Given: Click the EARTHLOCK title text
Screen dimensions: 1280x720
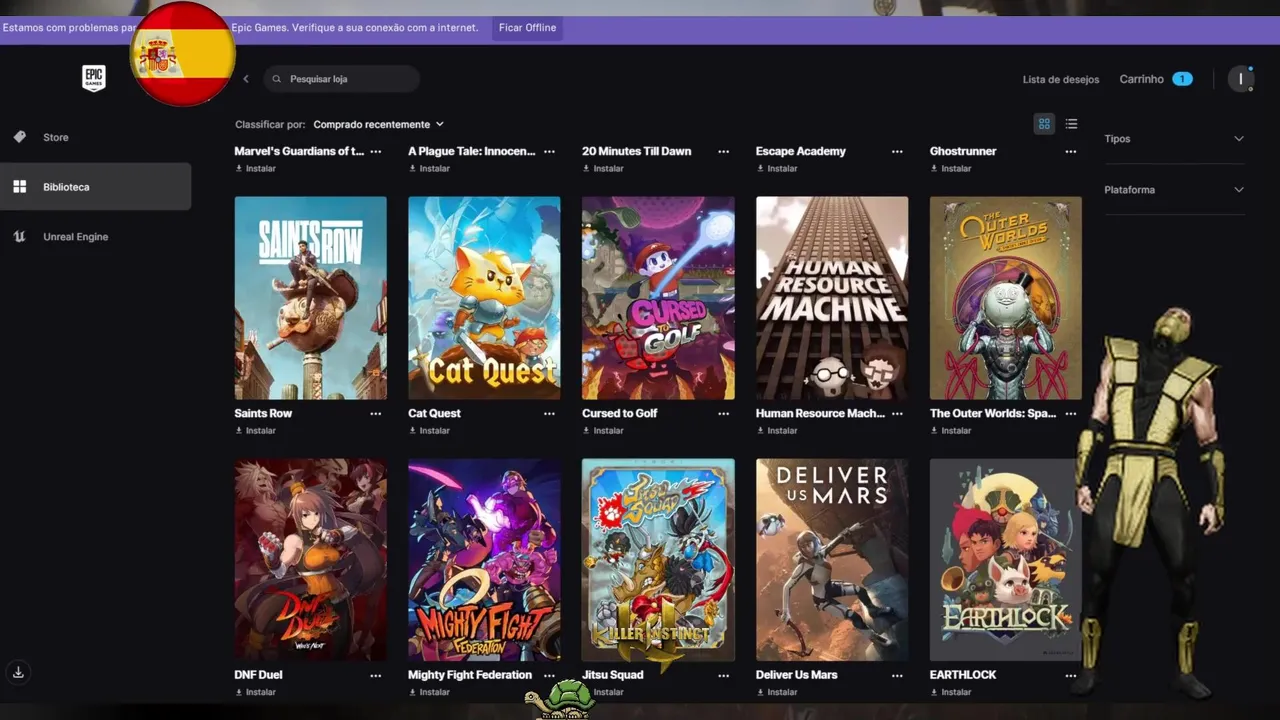Looking at the screenshot, I should point(963,675).
